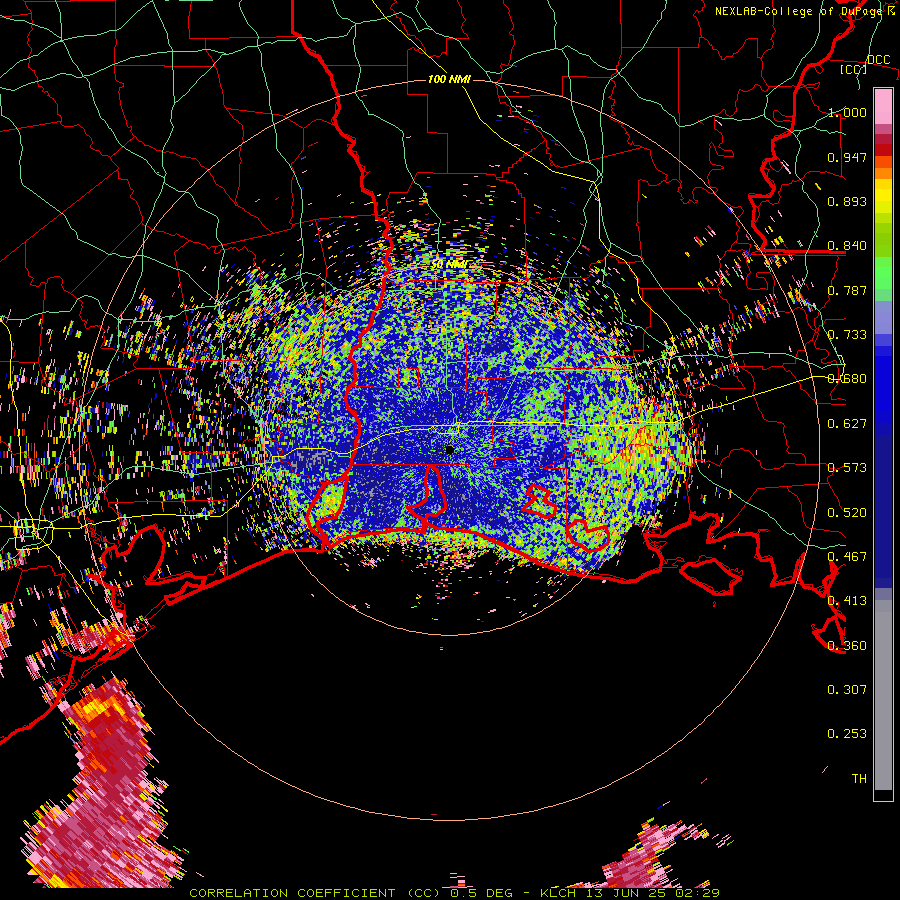Click the 100 NMI range ring label
900x900 pixels.
click(449, 79)
